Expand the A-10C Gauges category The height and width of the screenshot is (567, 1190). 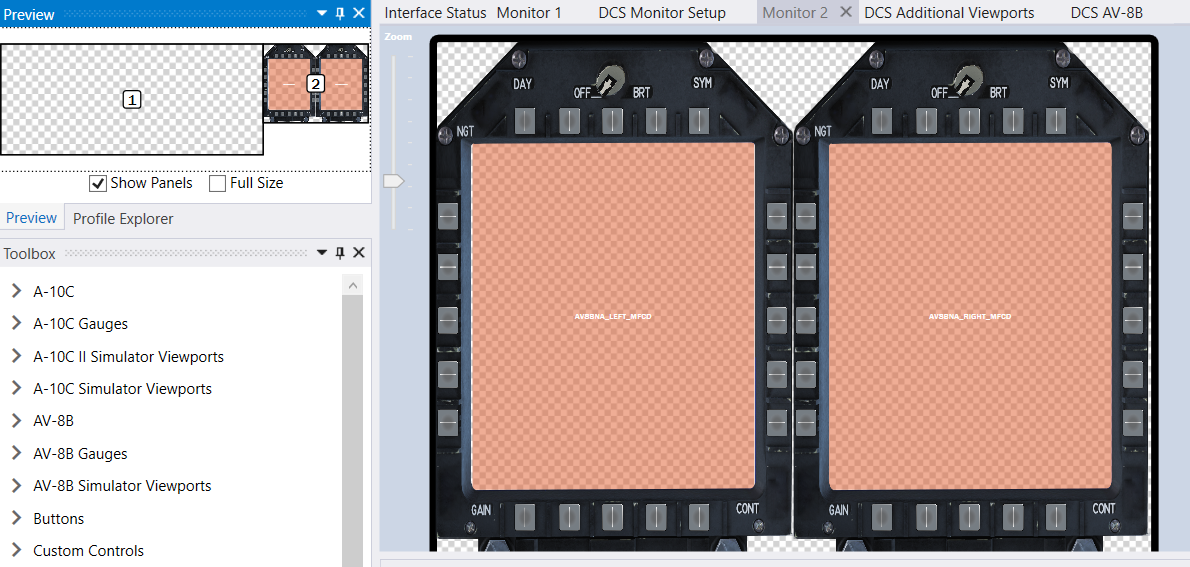(x=16, y=324)
